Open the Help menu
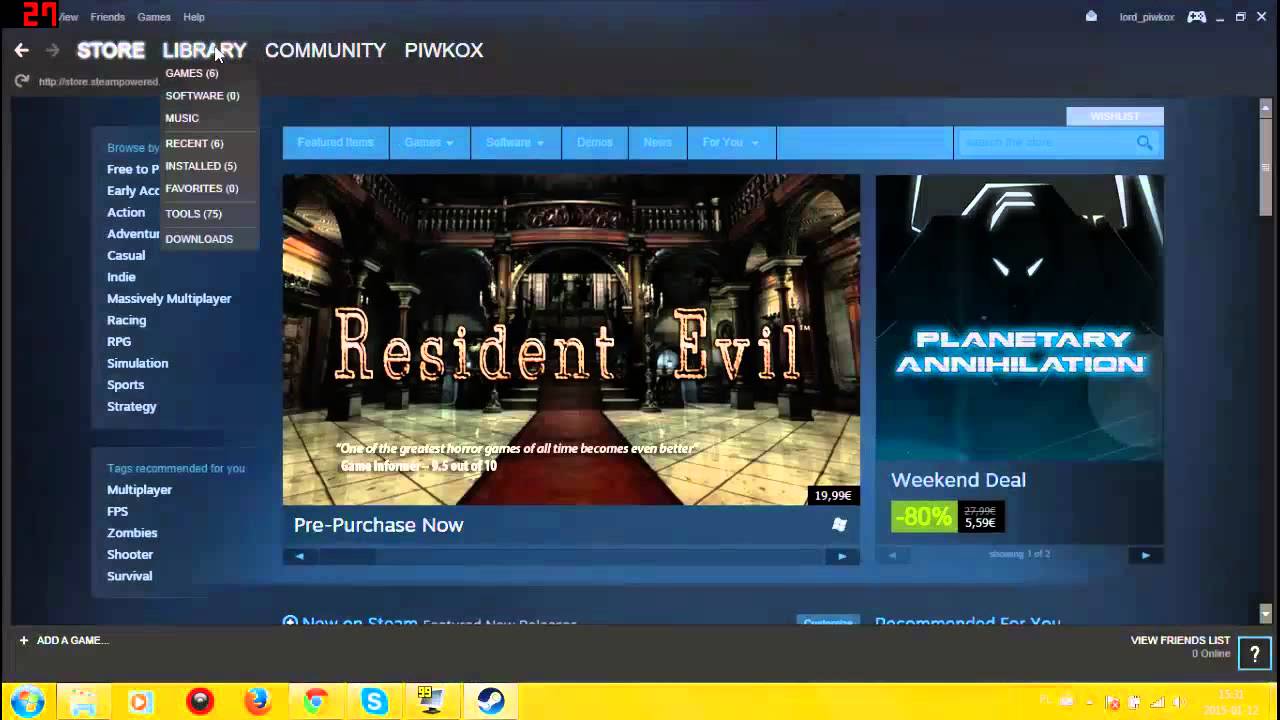The image size is (1280, 720). tap(194, 17)
